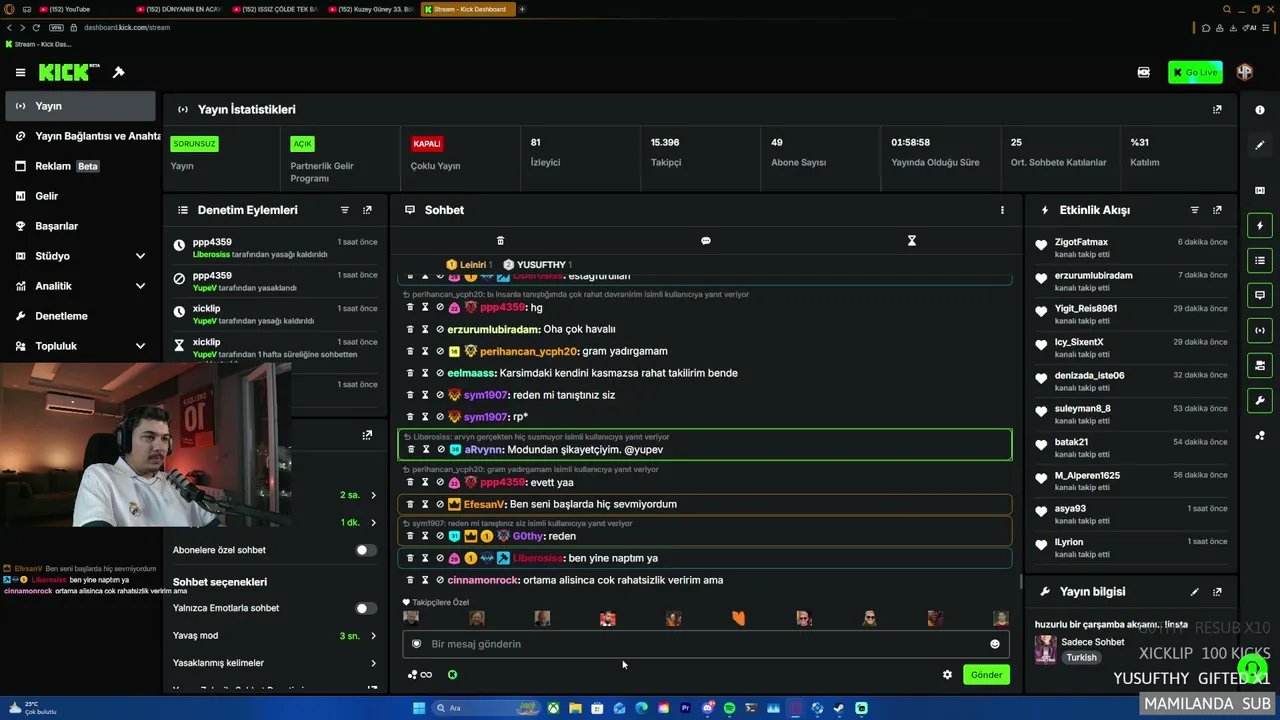This screenshot has width=1280, height=720.
Task: Expand the Topluluk menu section
Action: click(140, 346)
